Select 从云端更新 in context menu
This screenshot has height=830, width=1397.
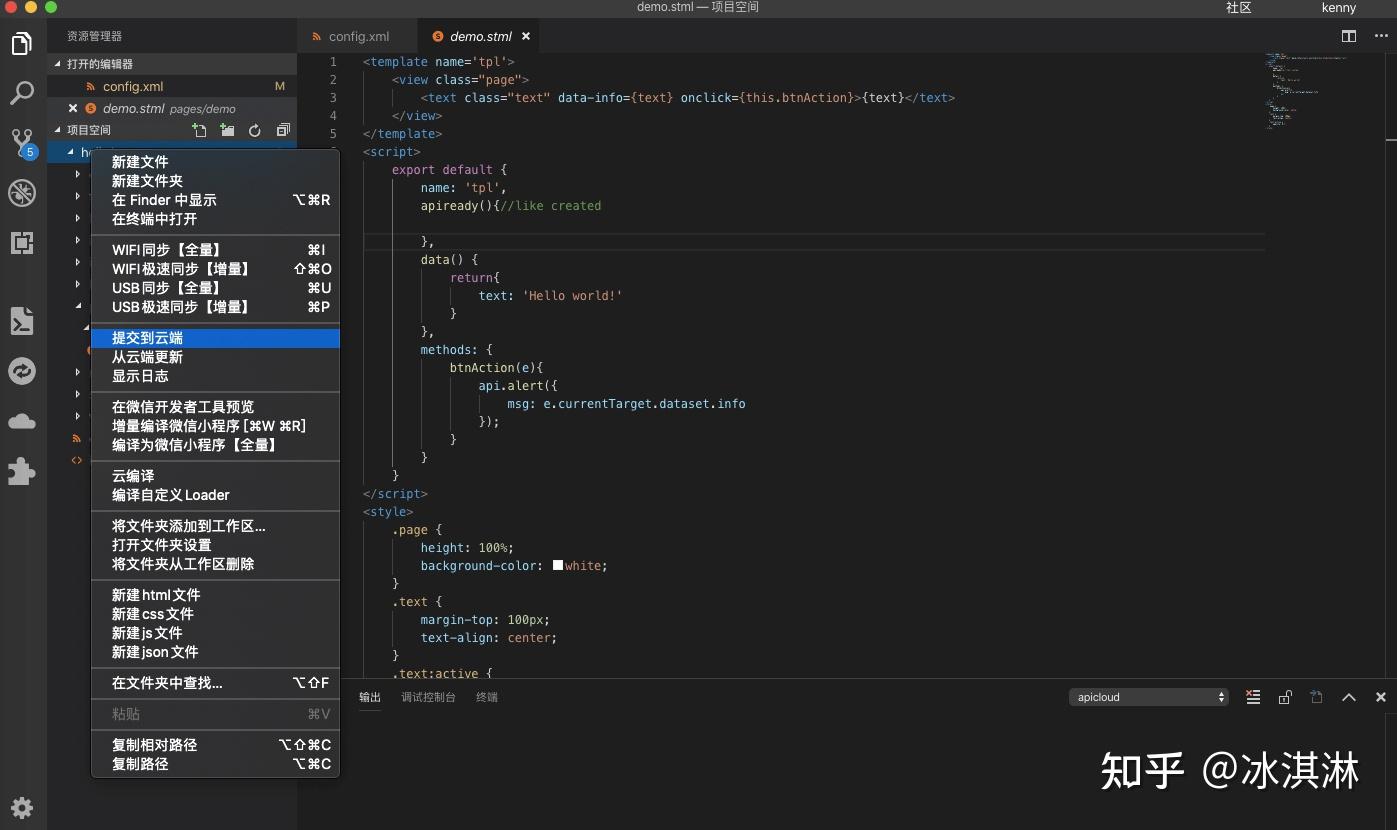[x=215, y=357]
